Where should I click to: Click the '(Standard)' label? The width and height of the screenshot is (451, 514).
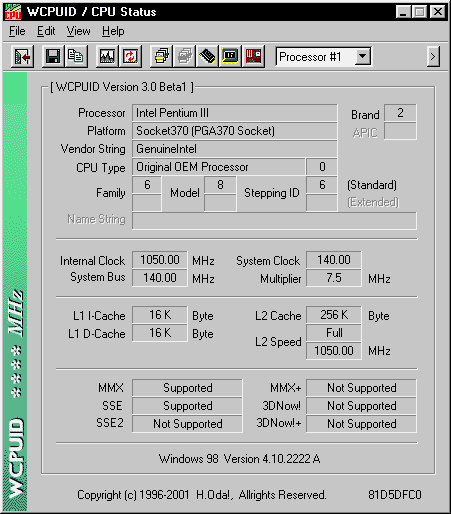click(372, 185)
